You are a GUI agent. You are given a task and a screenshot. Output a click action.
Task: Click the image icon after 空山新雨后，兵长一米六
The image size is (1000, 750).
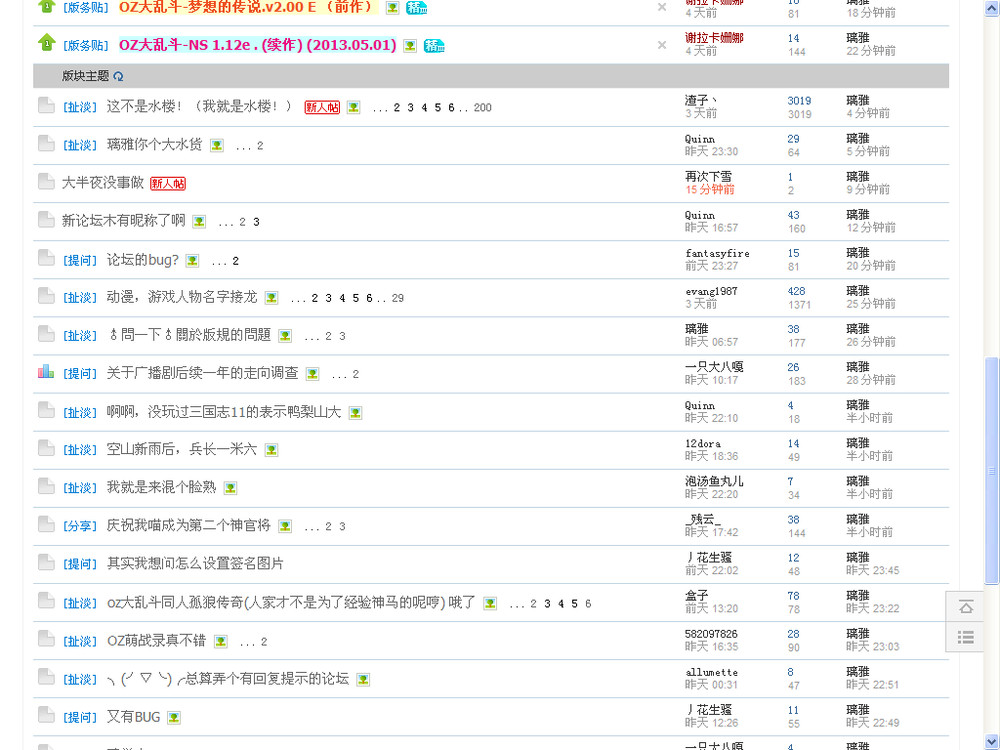coord(271,450)
